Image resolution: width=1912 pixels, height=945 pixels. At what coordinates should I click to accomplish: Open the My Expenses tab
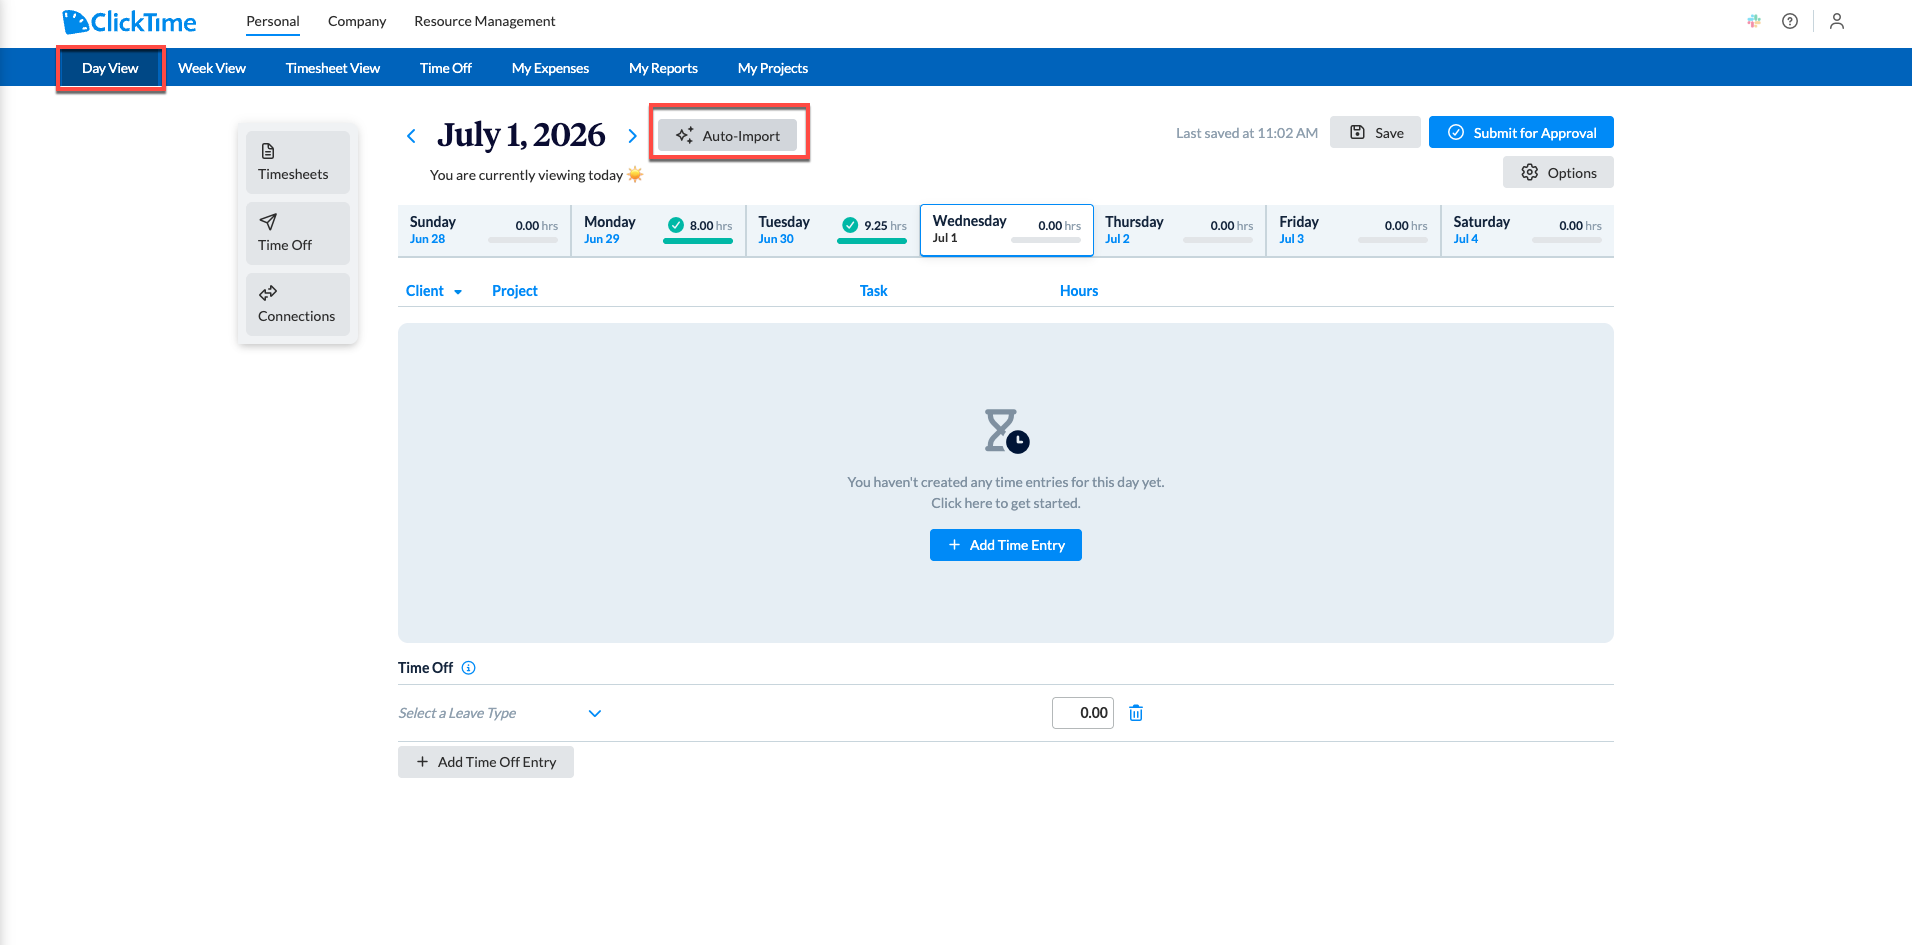(550, 68)
